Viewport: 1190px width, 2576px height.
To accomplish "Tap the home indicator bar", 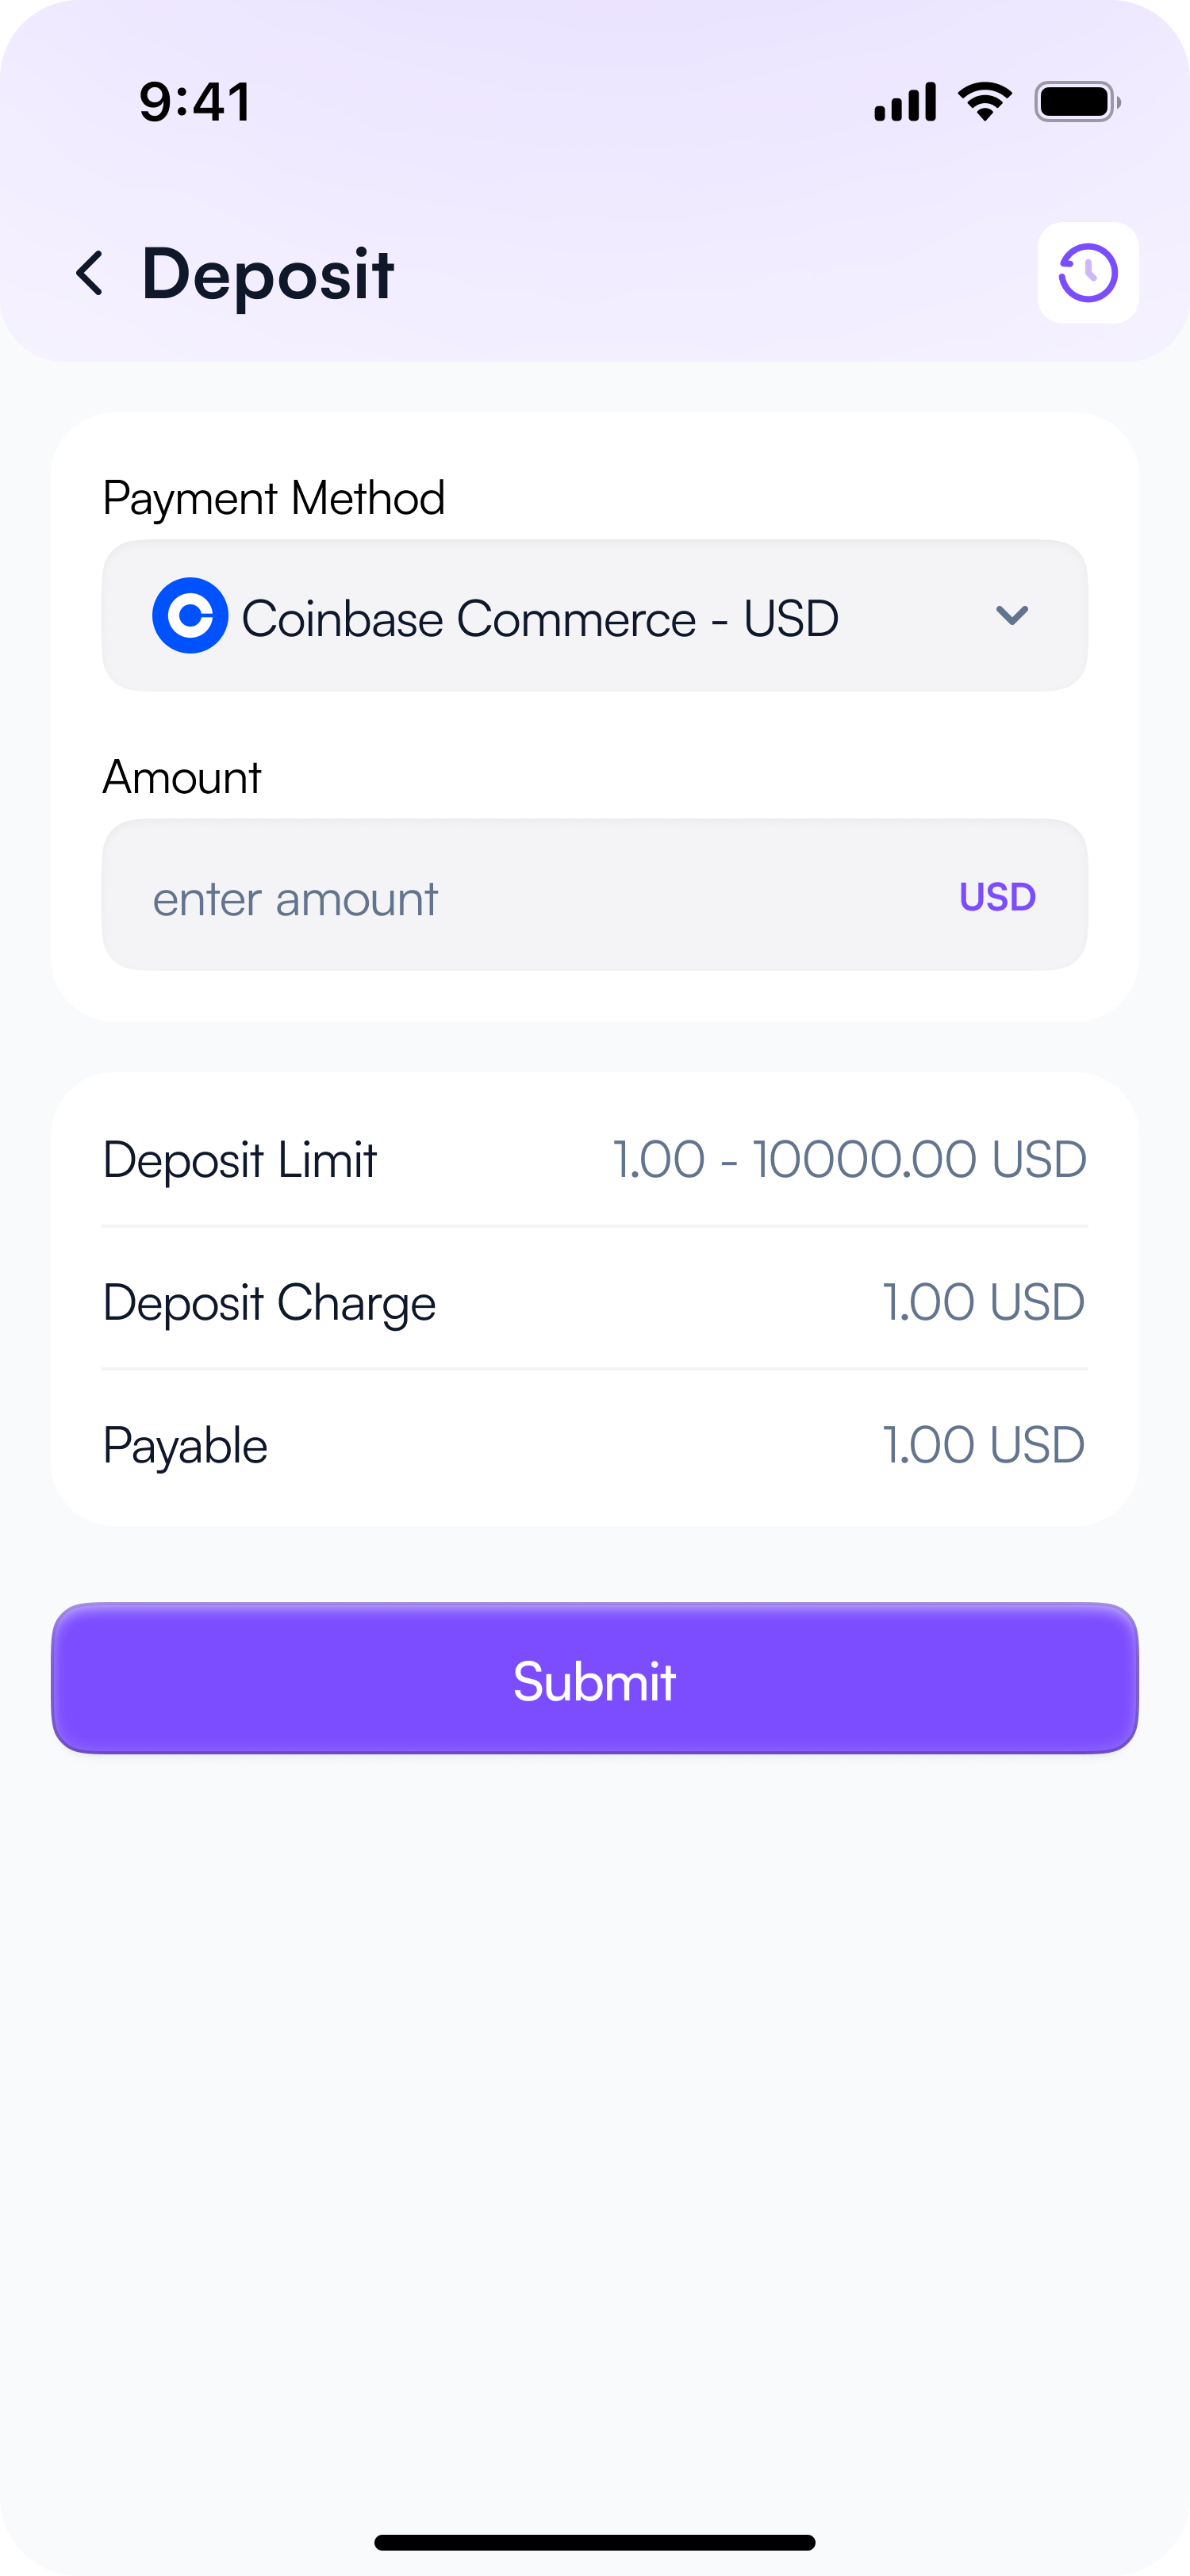I will pos(595,2542).
